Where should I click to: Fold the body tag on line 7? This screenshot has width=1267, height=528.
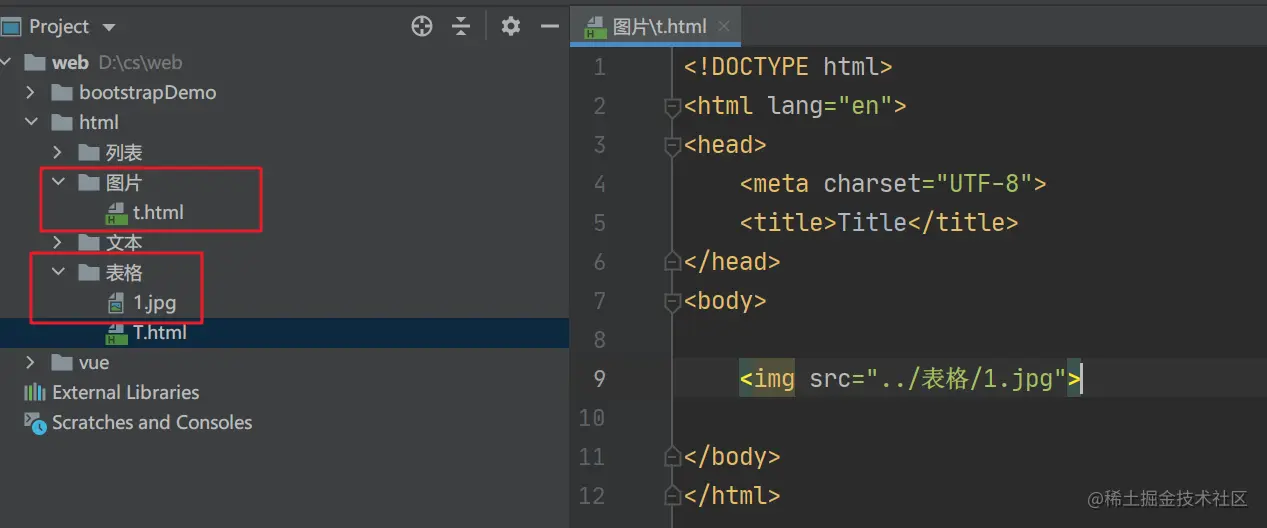coord(672,301)
